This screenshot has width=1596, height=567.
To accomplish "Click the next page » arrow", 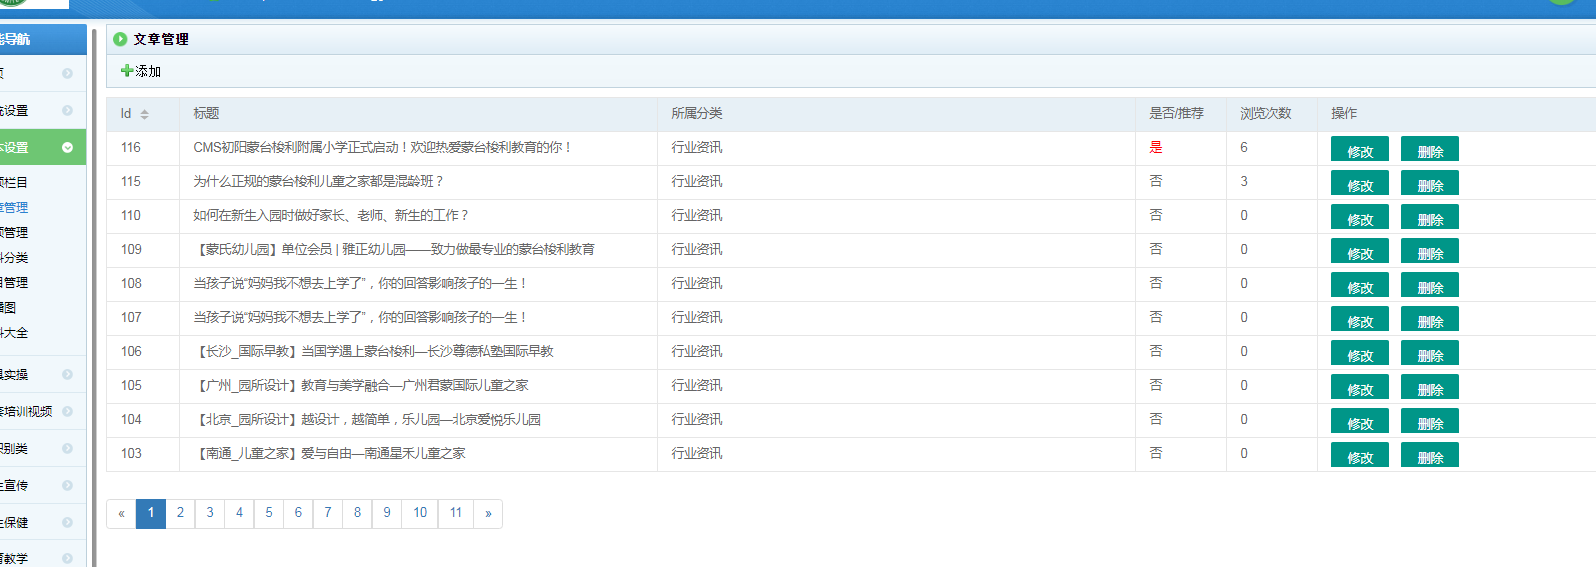I will click(x=488, y=513).
